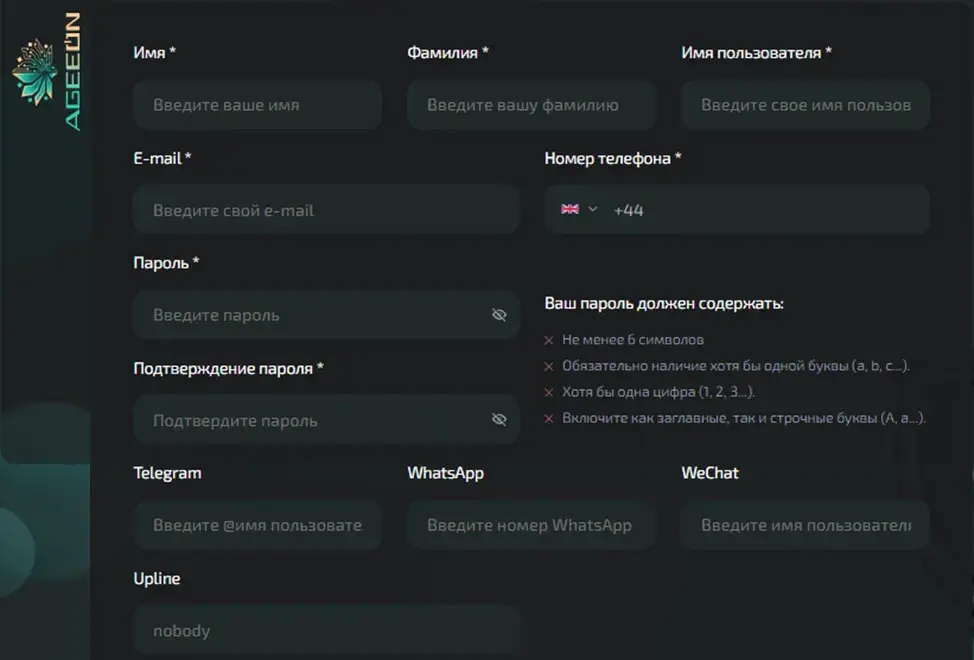Click the WeChat username input field
The height and width of the screenshot is (660, 974).
pos(805,525)
